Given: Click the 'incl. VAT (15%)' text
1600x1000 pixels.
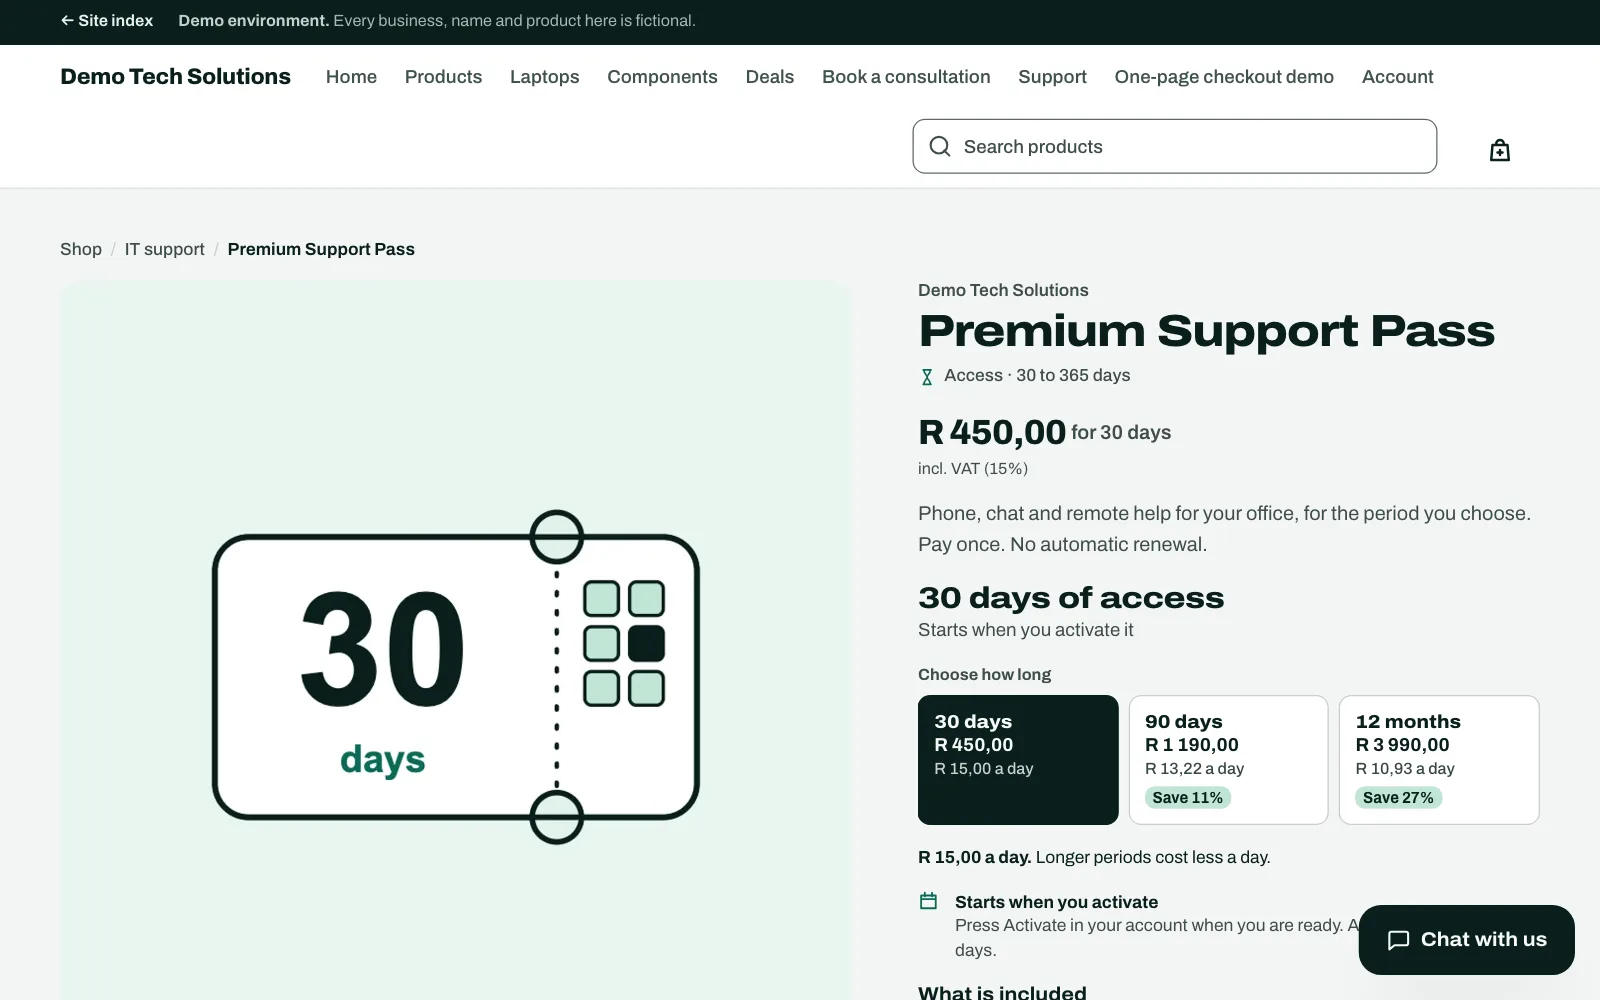Looking at the screenshot, I should (x=973, y=468).
